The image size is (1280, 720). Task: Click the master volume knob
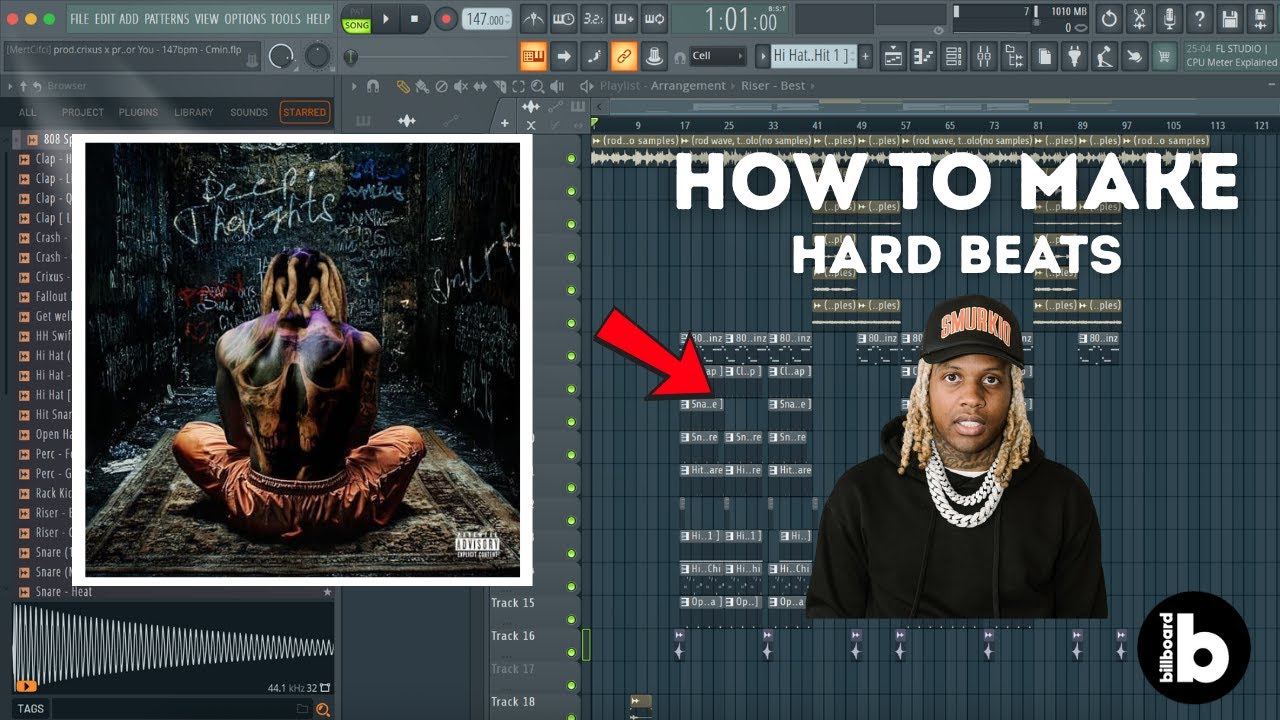[282, 56]
